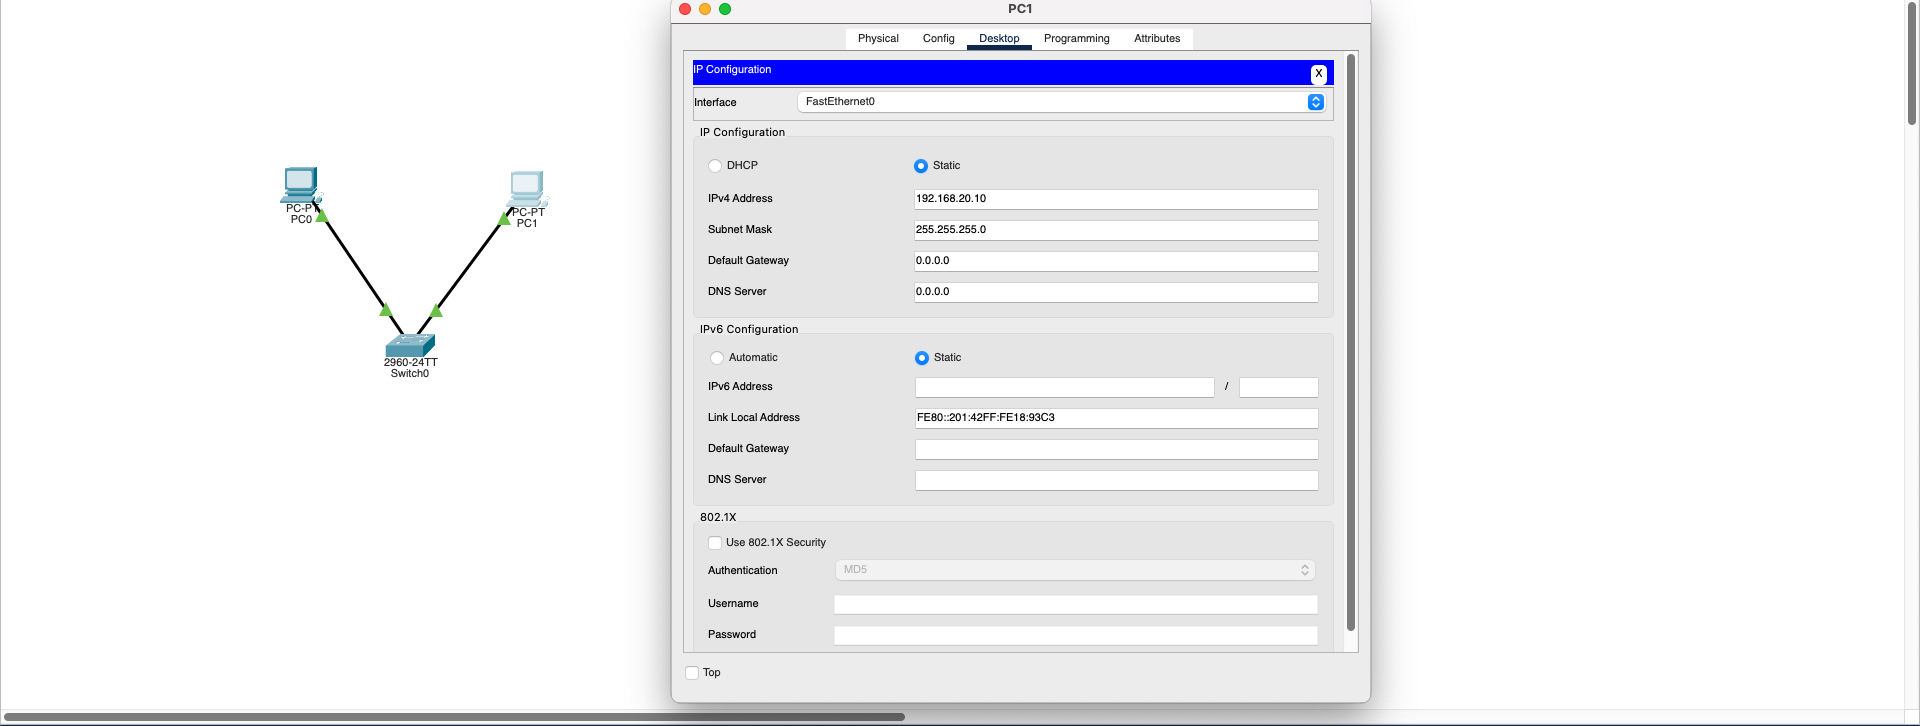Click the blue IP Configuration title bar text

point(732,70)
